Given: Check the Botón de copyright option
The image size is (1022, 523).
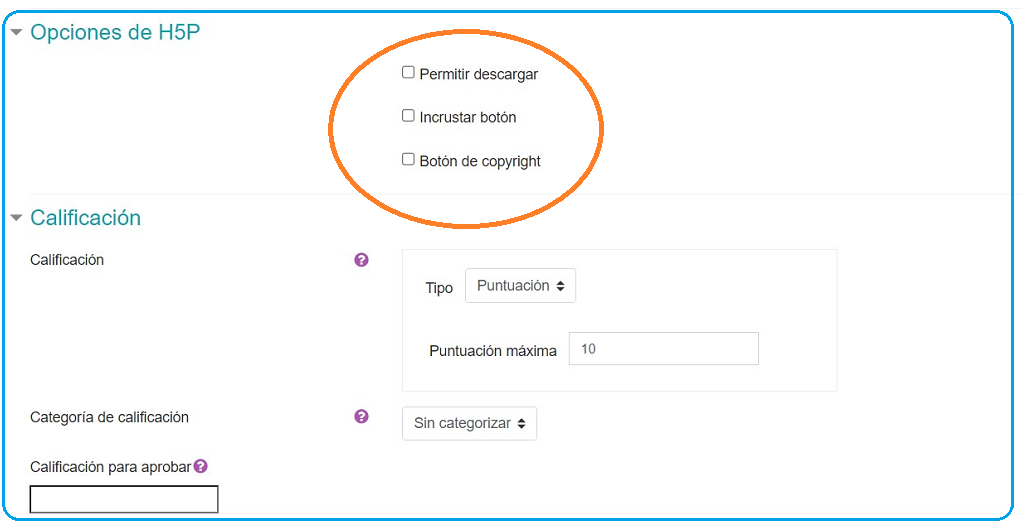Looking at the screenshot, I should point(408,159).
